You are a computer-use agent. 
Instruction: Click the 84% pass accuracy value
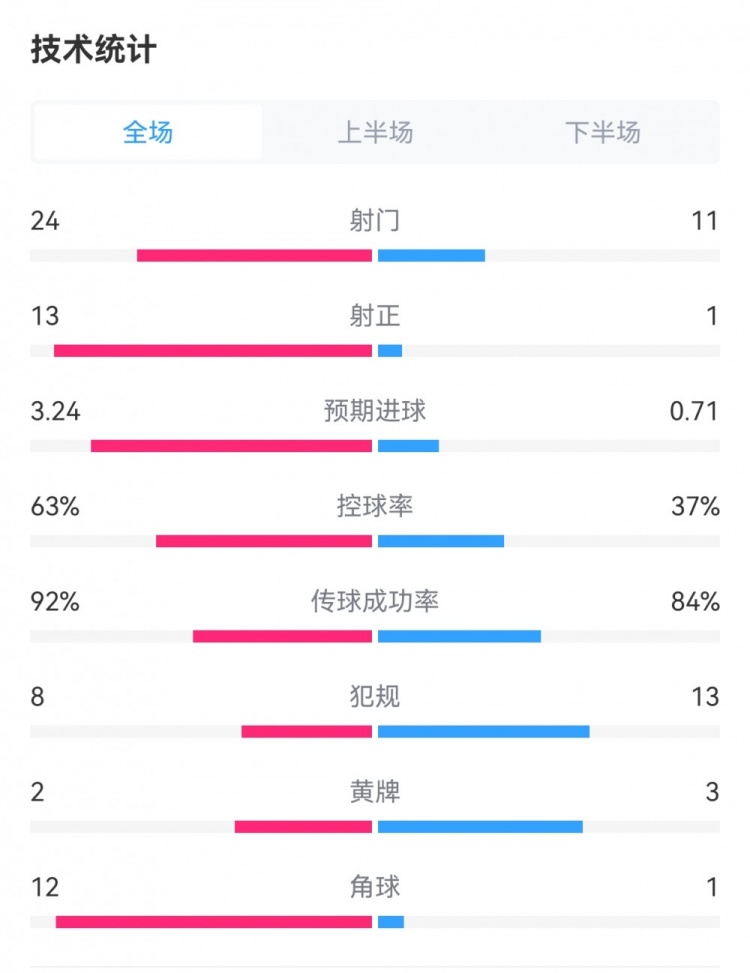(695, 601)
